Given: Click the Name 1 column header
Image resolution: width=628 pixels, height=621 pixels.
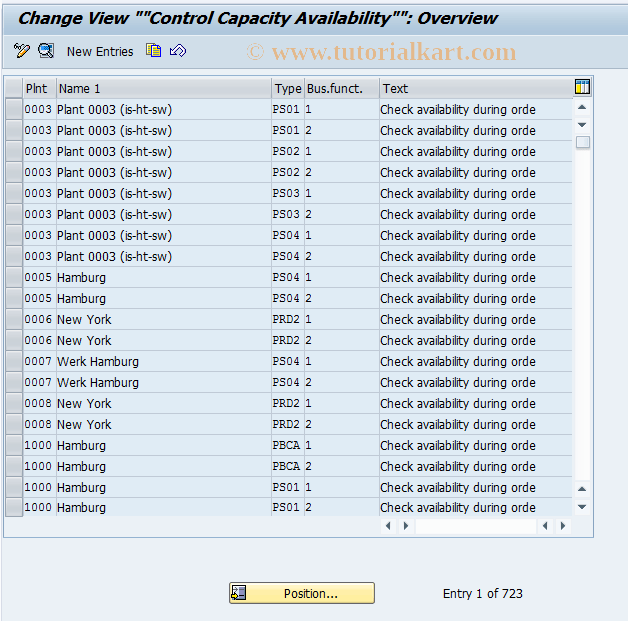Looking at the screenshot, I should click(163, 88).
